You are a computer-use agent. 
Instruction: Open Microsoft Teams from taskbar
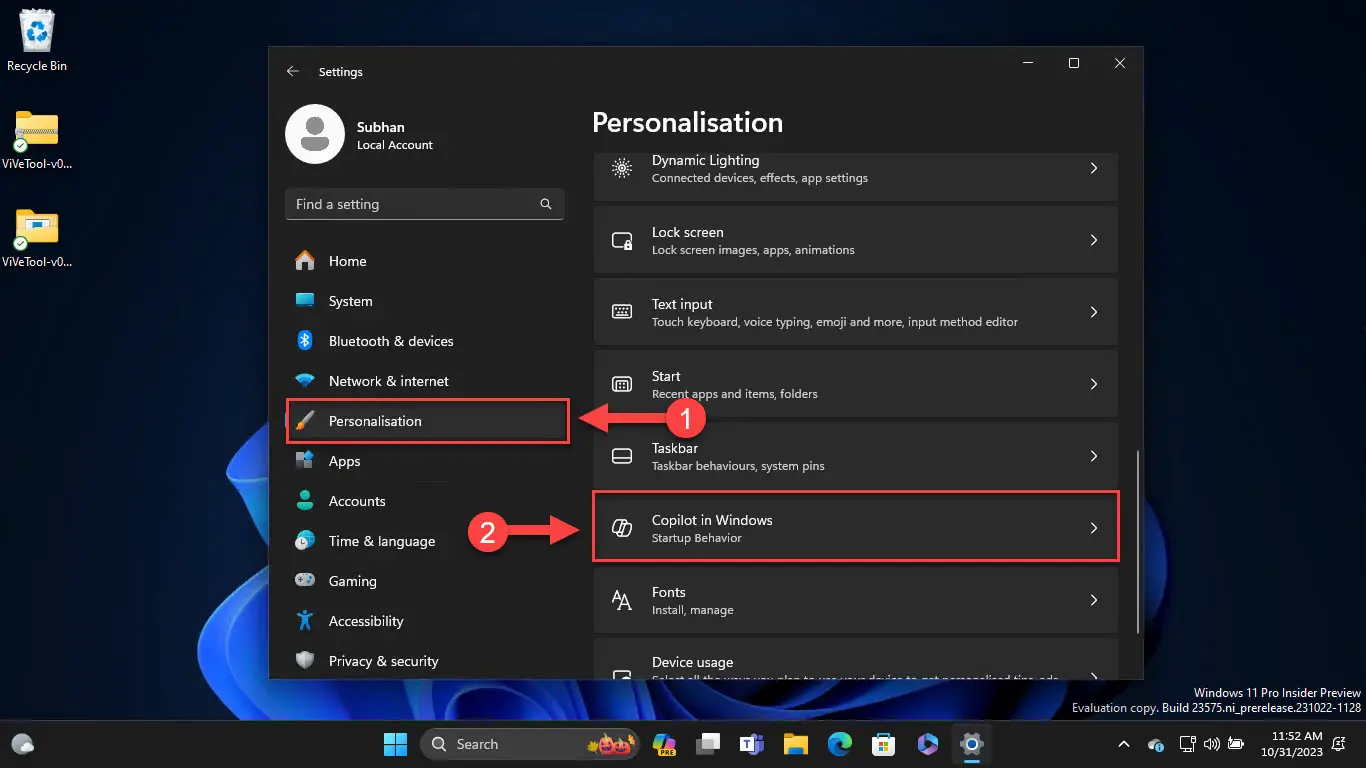pos(752,744)
